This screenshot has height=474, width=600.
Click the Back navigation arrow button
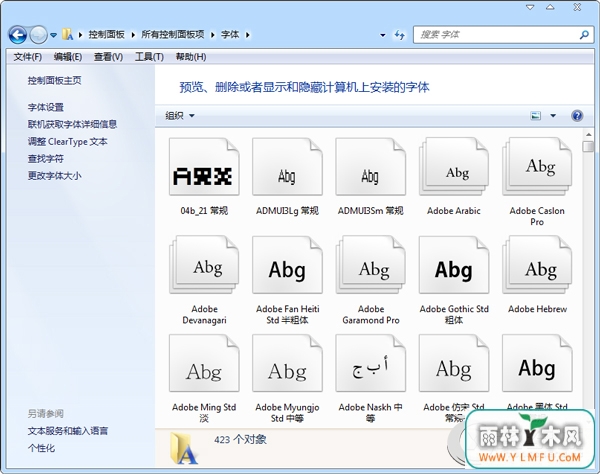click(18, 35)
